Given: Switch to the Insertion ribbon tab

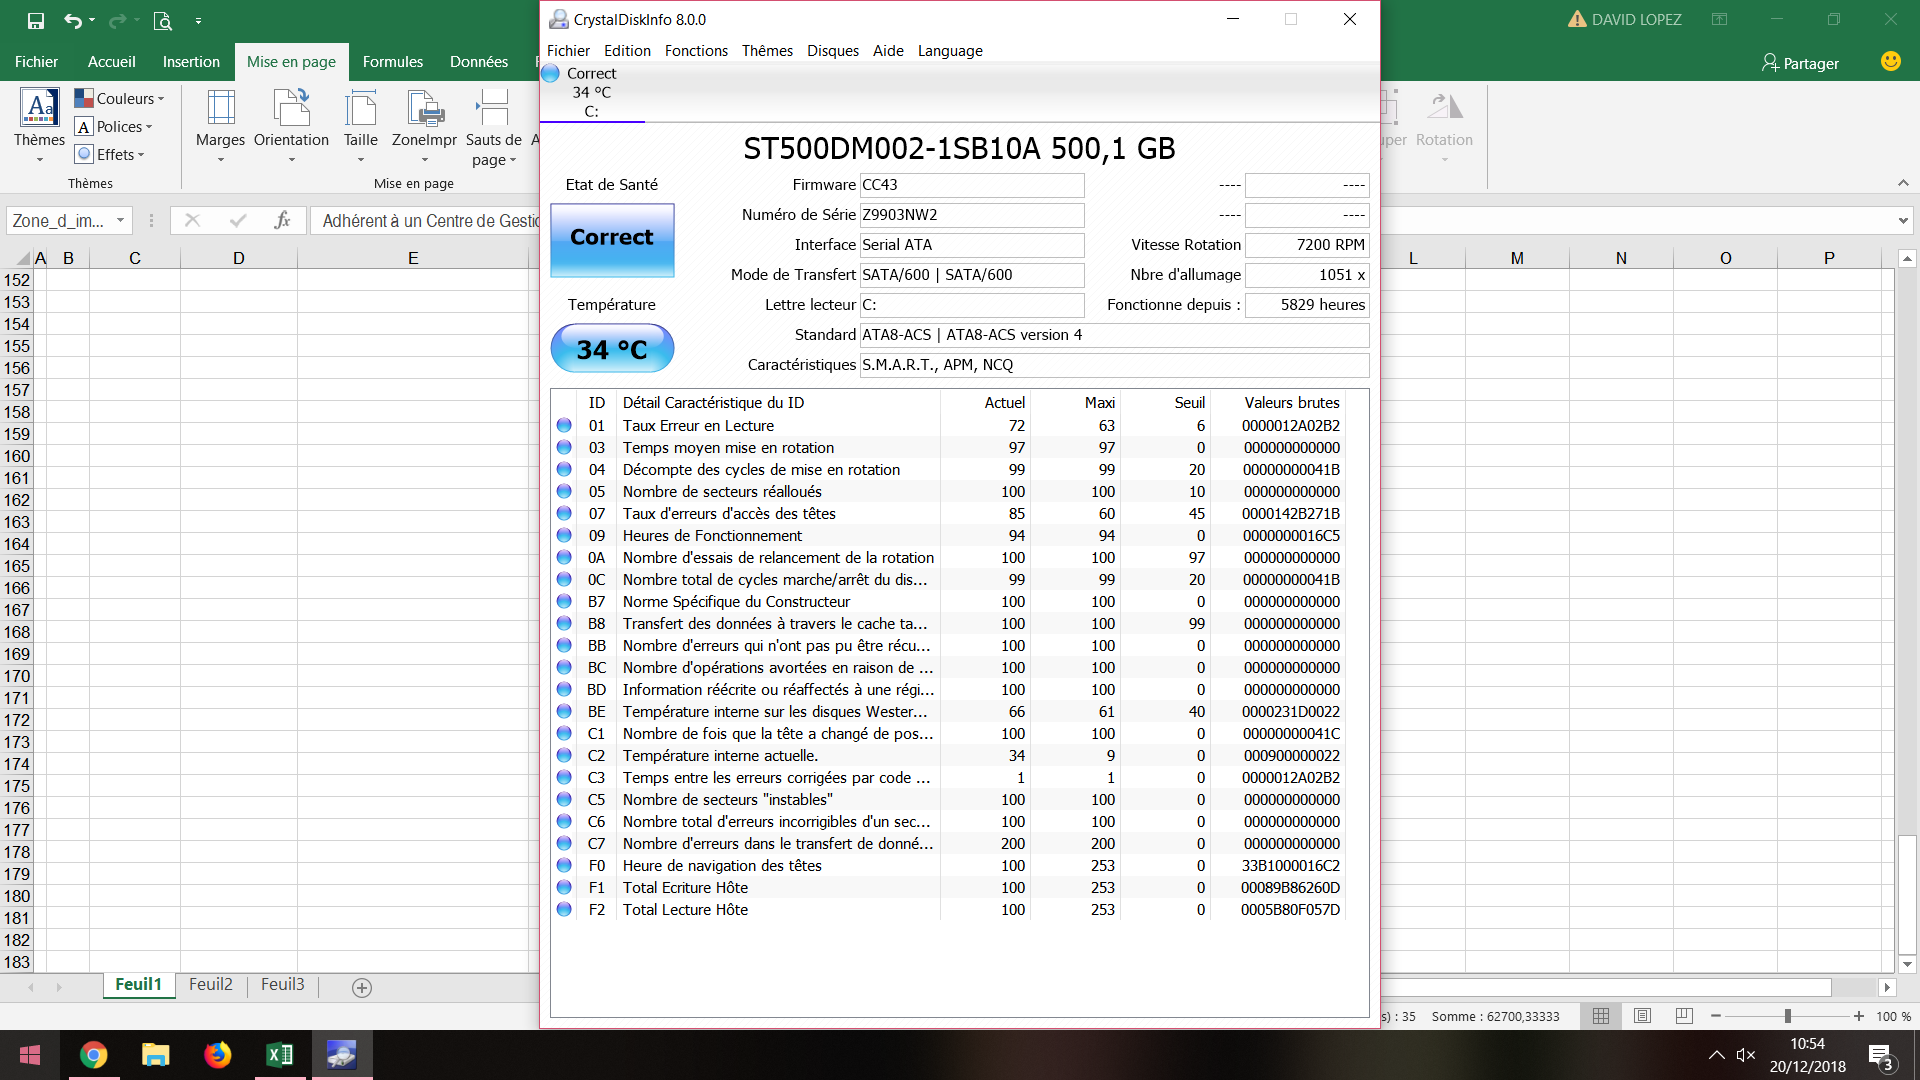Looking at the screenshot, I should tap(191, 62).
